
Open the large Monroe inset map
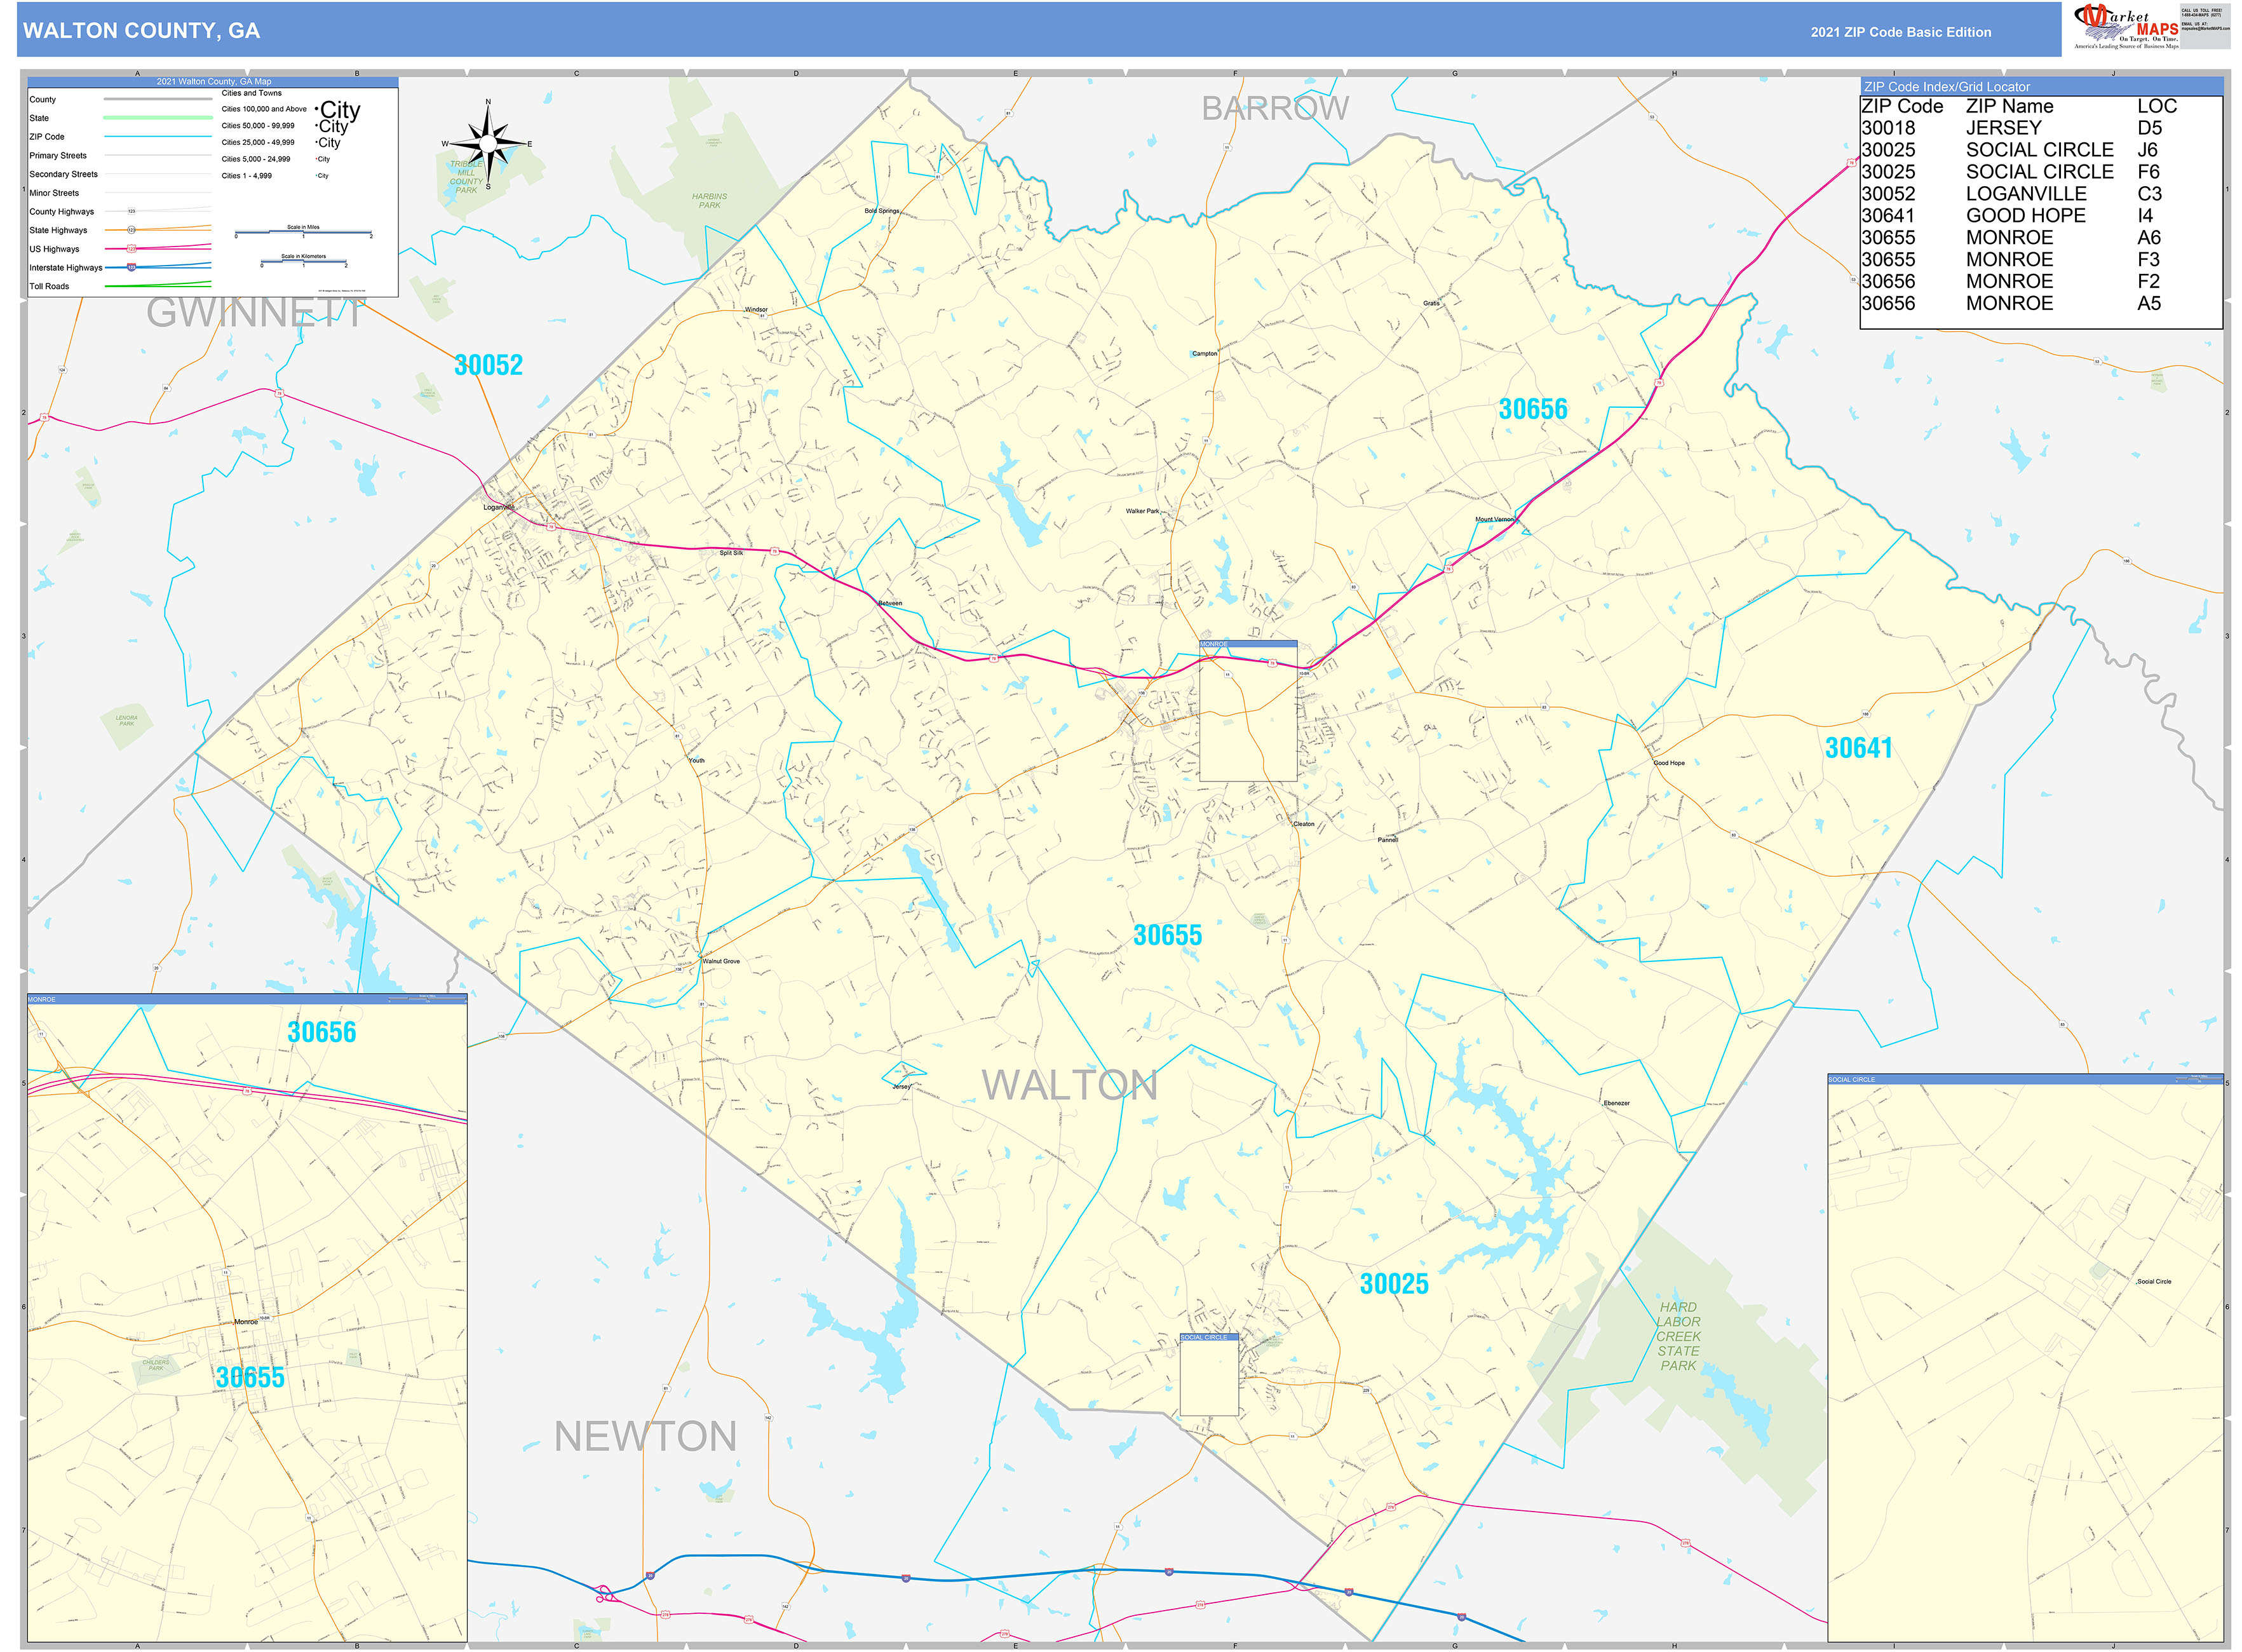(x=247, y=1318)
